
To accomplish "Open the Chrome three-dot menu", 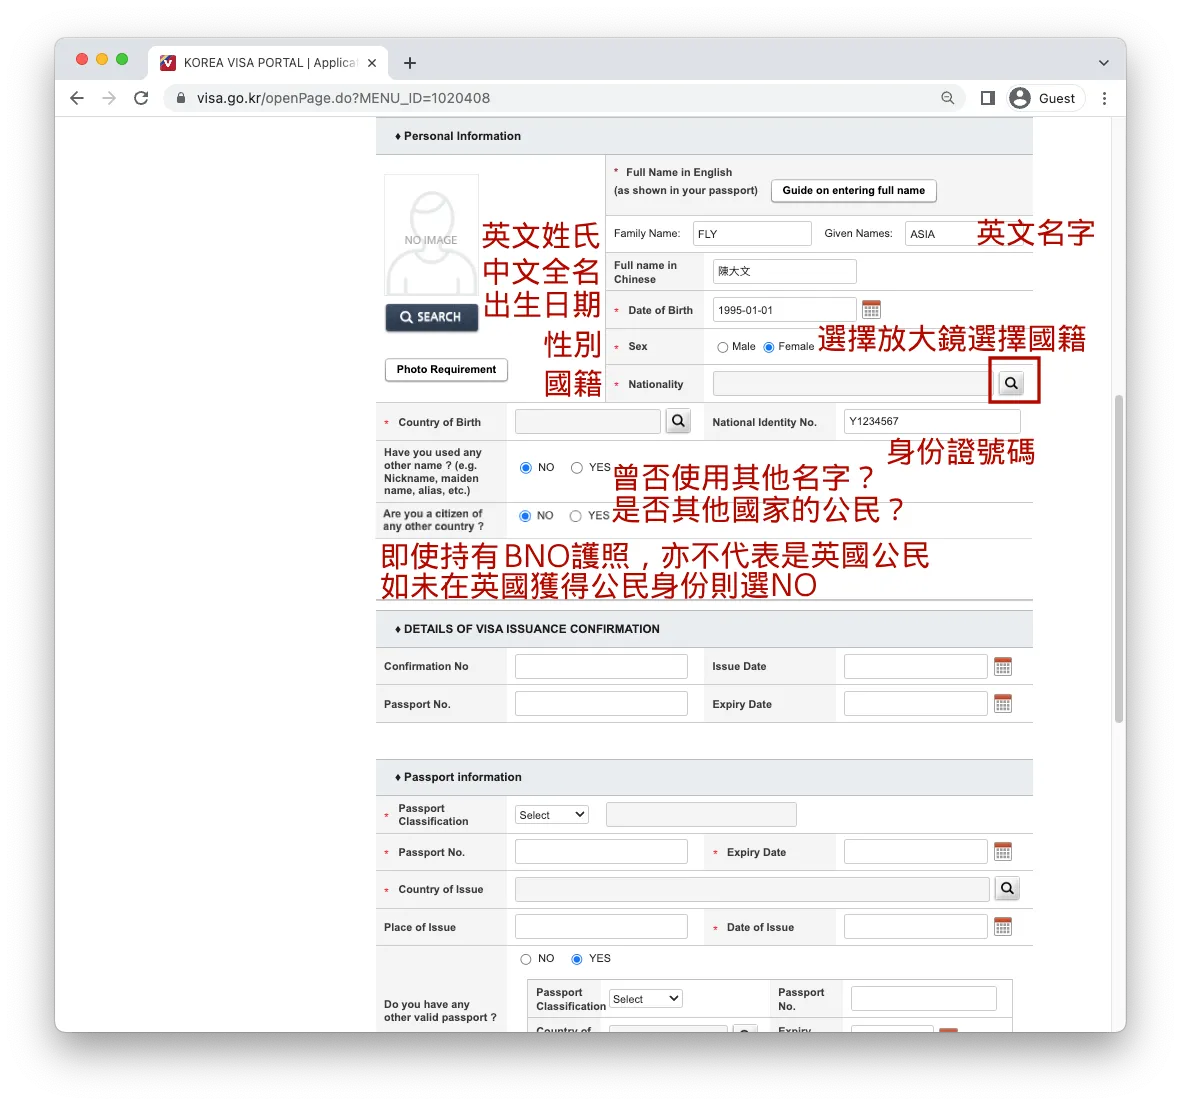I will click(1105, 98).
